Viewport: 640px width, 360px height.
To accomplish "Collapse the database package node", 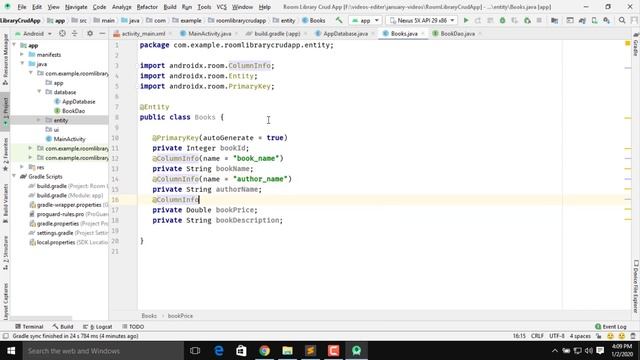I will pos(39,92).
